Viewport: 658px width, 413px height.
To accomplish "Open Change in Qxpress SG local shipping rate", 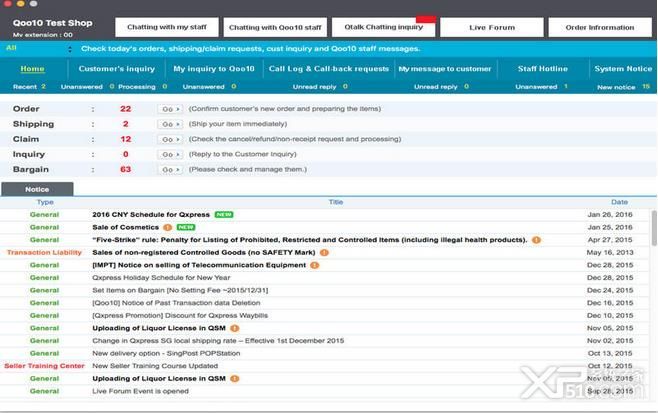I will tap(218, 341).
